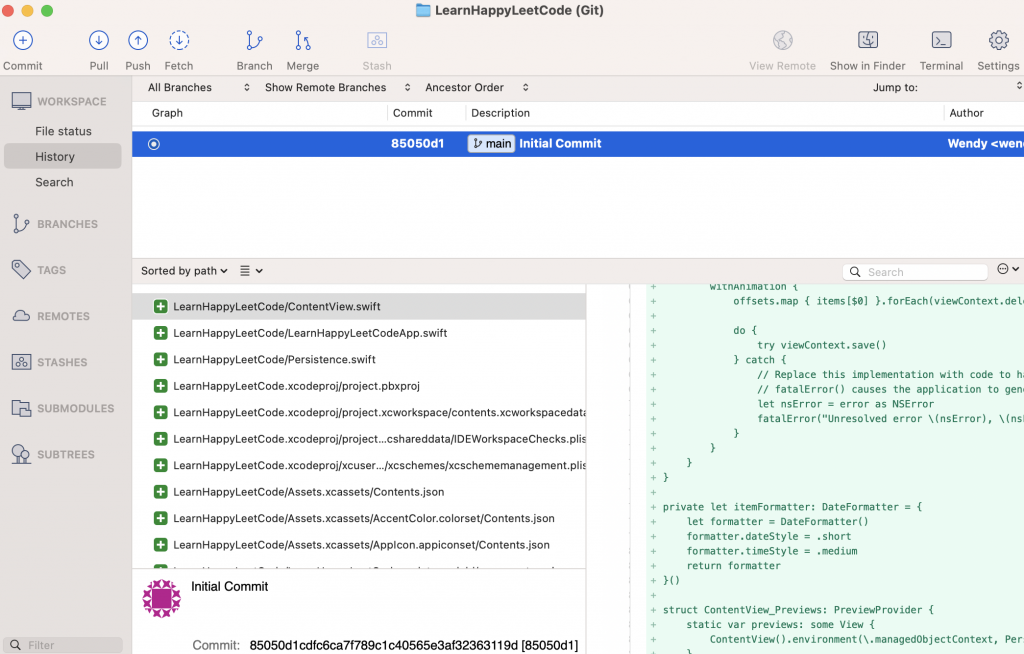Click the STASHES sidebar icon

[x=21, y=362]
